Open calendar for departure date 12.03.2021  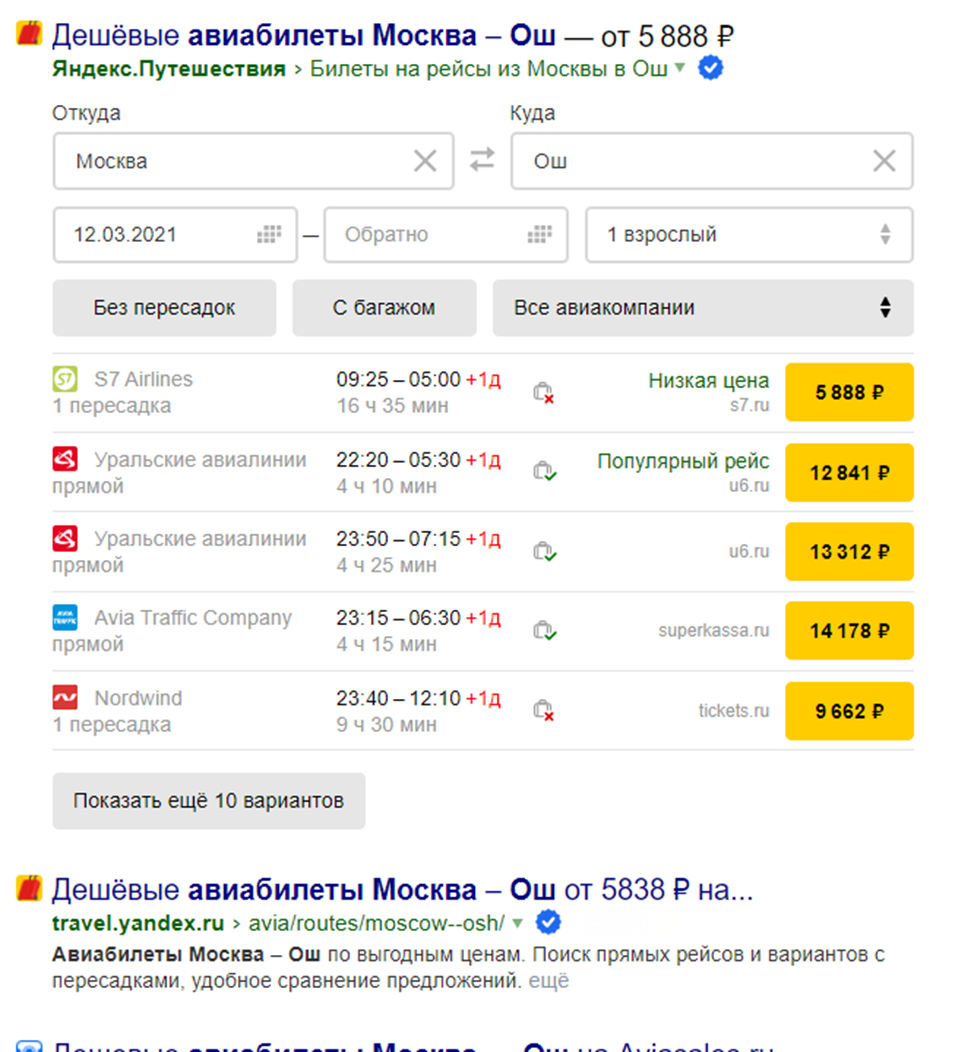pyautogui.click(x=270, y=235)
